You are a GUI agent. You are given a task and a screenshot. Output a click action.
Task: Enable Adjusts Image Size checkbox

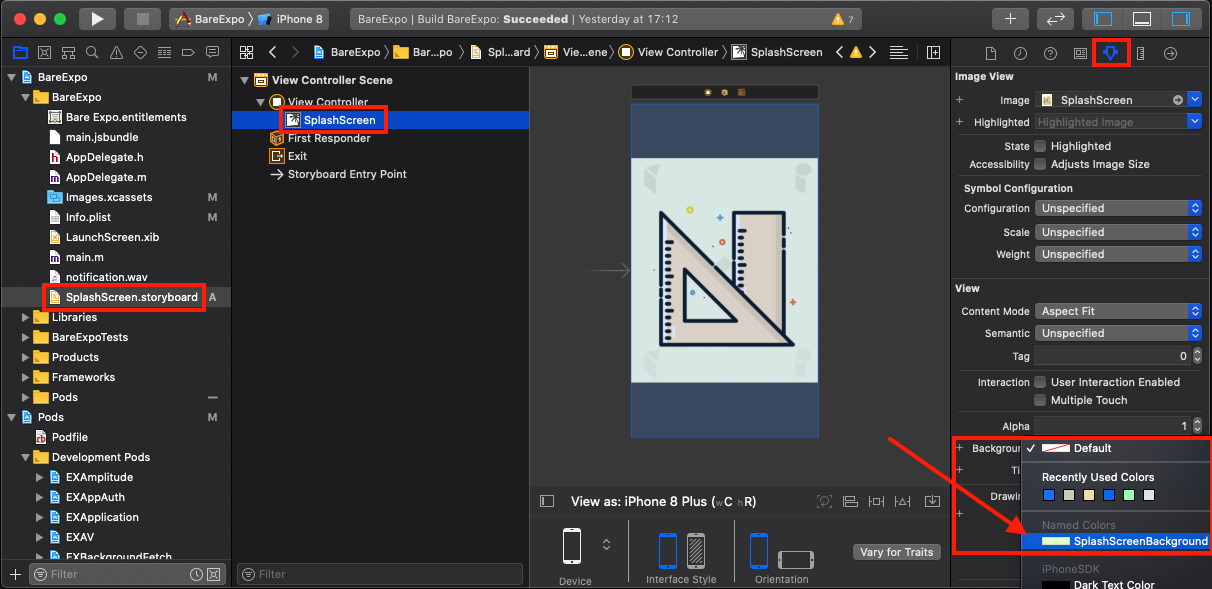coord(1041,164)
